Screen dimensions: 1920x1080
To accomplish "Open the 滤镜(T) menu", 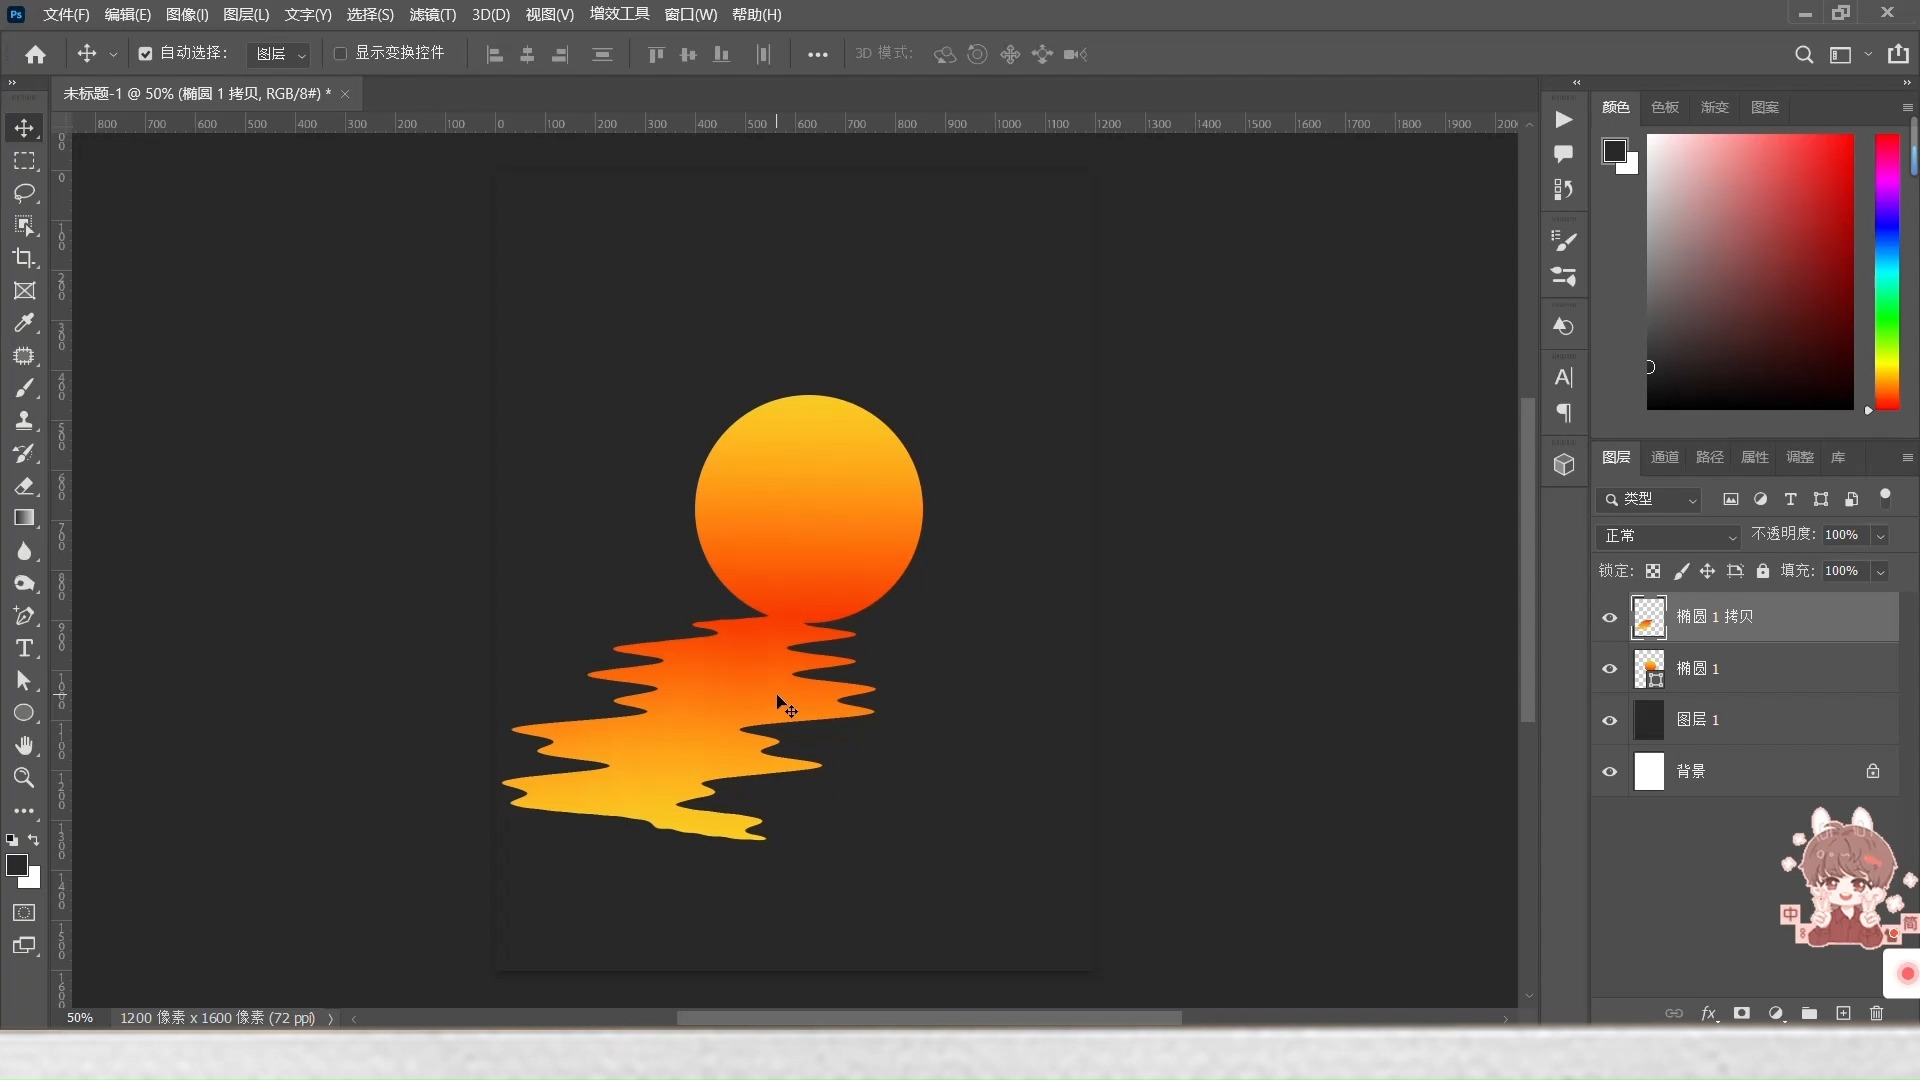I will click(432, 15).
